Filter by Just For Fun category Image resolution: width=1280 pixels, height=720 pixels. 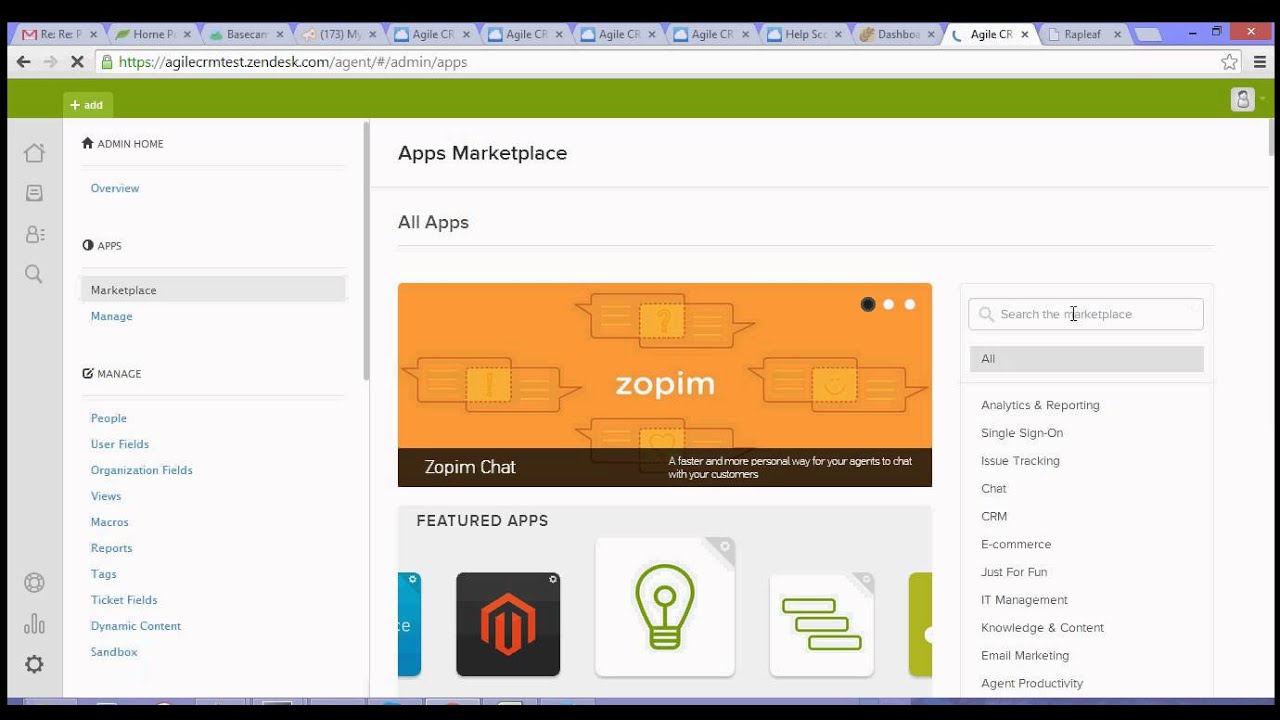(1014, 572)
